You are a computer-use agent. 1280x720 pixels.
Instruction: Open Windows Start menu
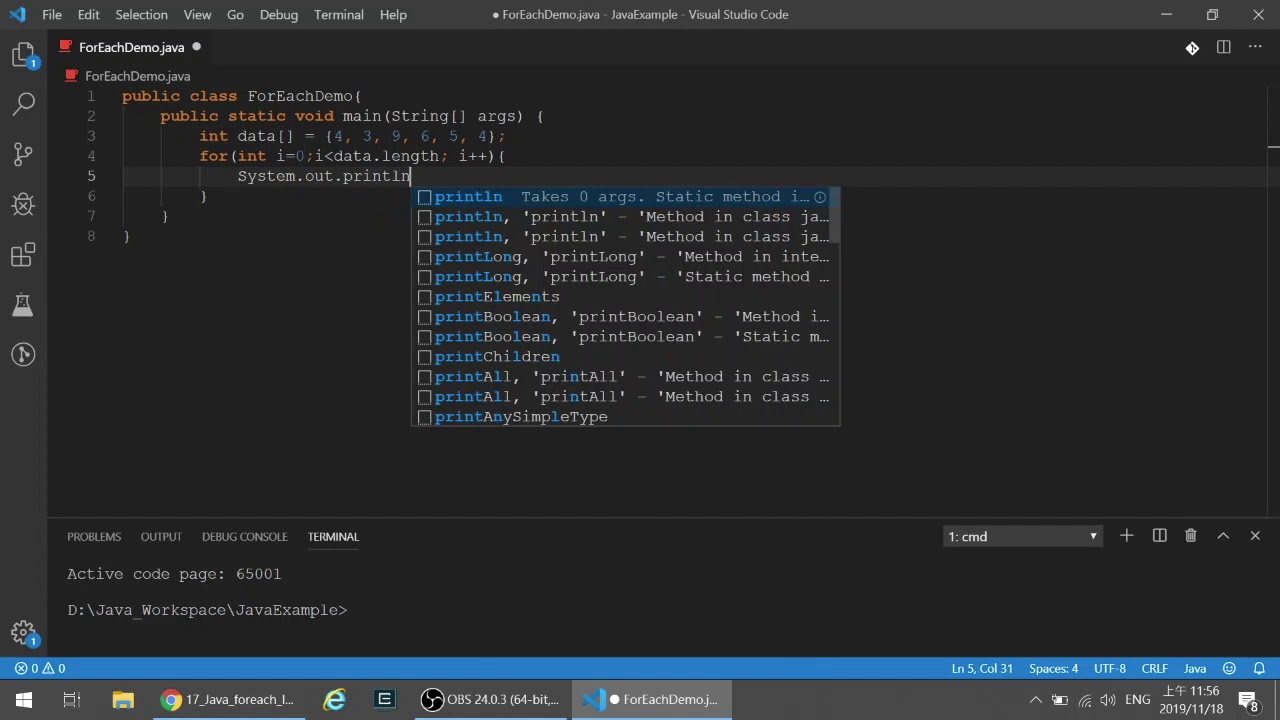coord(24,700)
